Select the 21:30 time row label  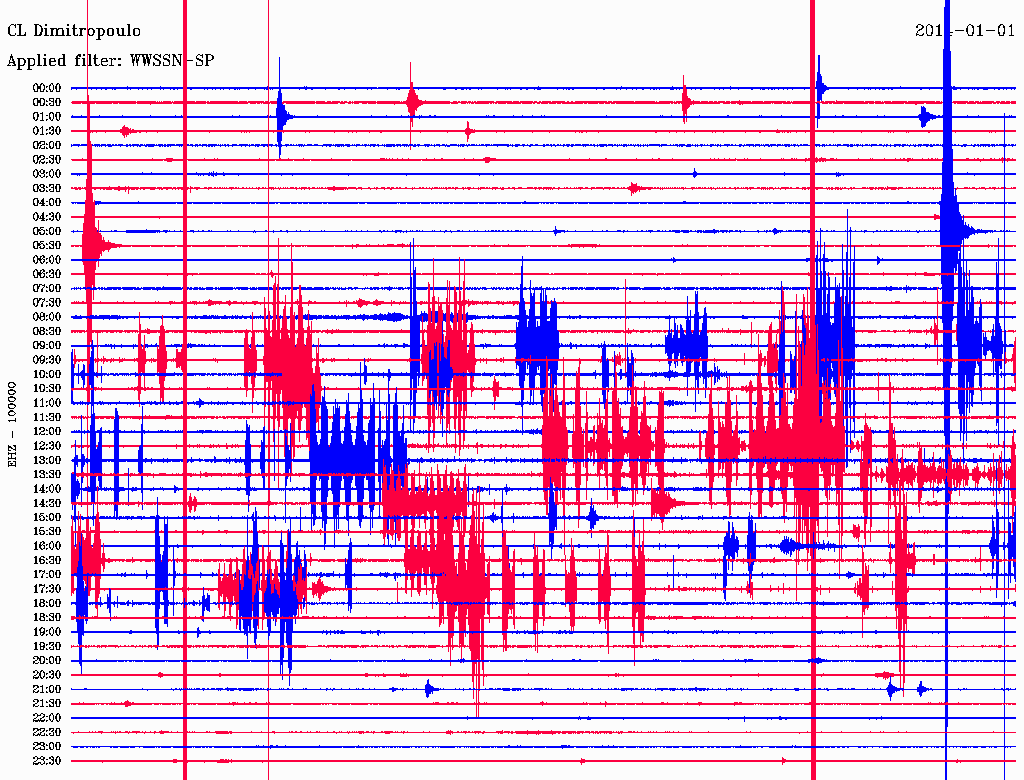point(47,704)
